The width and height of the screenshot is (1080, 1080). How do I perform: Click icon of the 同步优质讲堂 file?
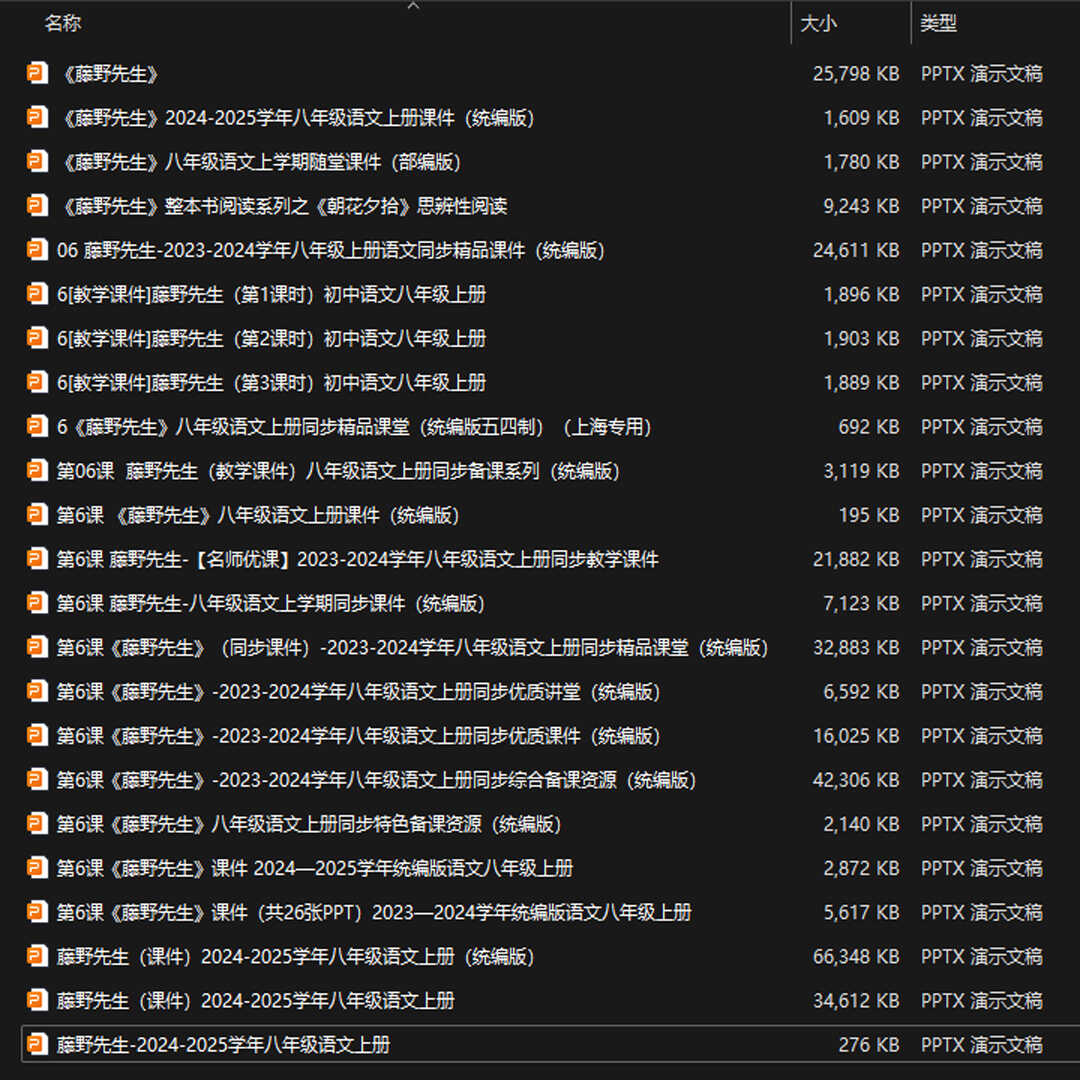pos(37,690)
